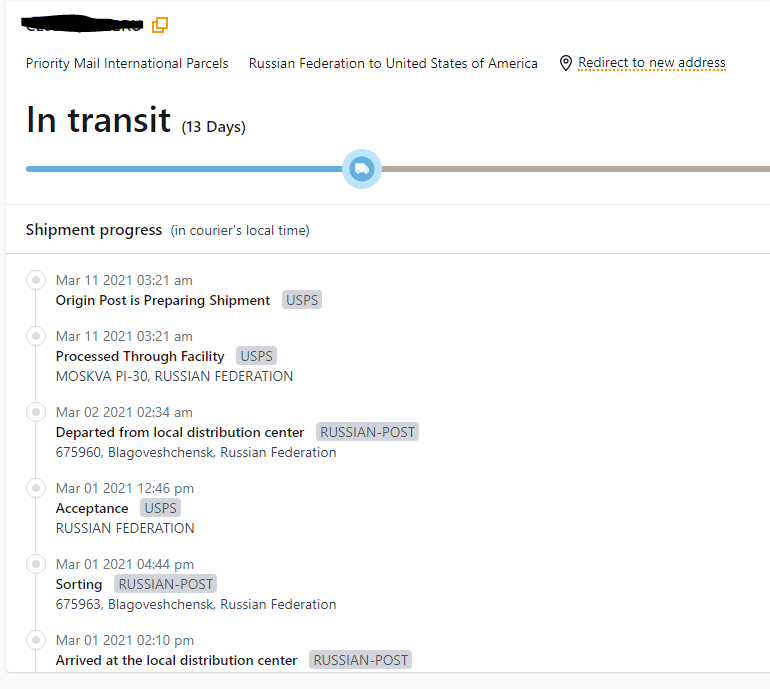
Task: Click timeline dot for Acceptance event
Action: (x=37, y=488)
